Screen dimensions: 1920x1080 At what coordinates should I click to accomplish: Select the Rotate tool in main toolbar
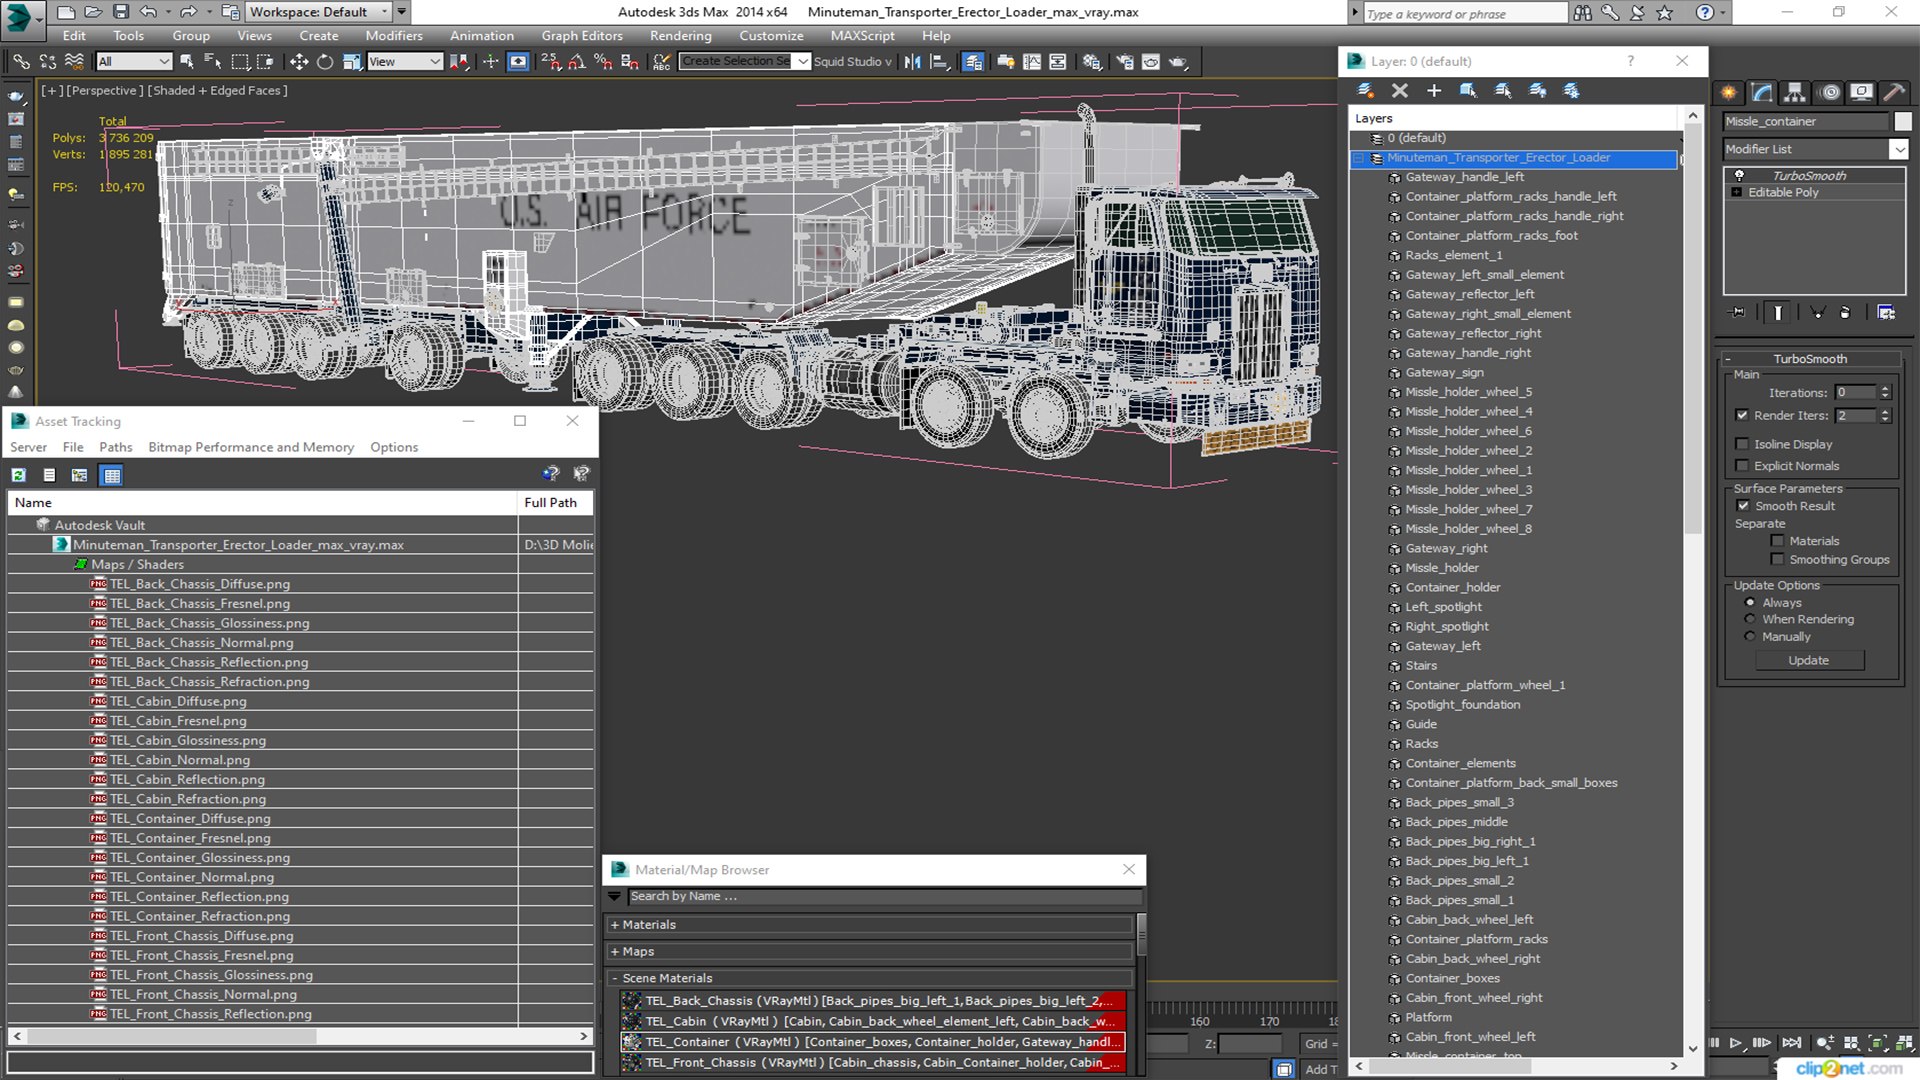click(324, 62)
